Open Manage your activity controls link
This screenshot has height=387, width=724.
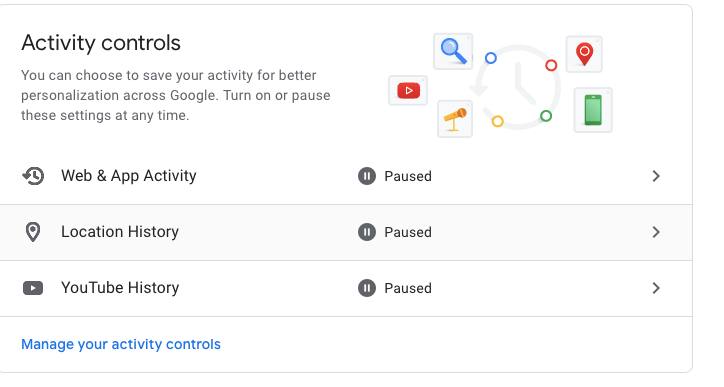(x=121, y=344)
